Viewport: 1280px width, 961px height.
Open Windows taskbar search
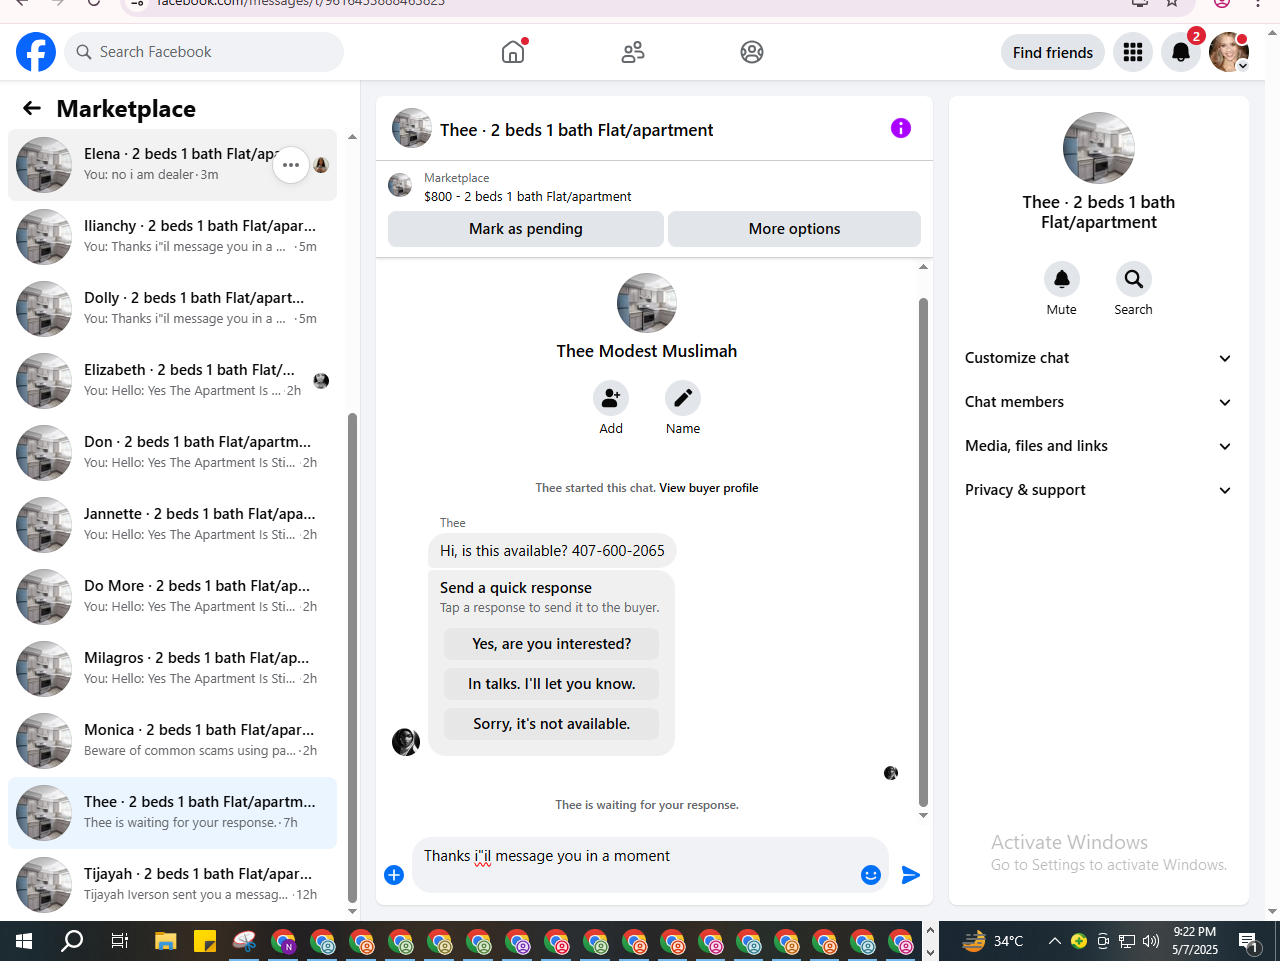(x=72, y=941)
